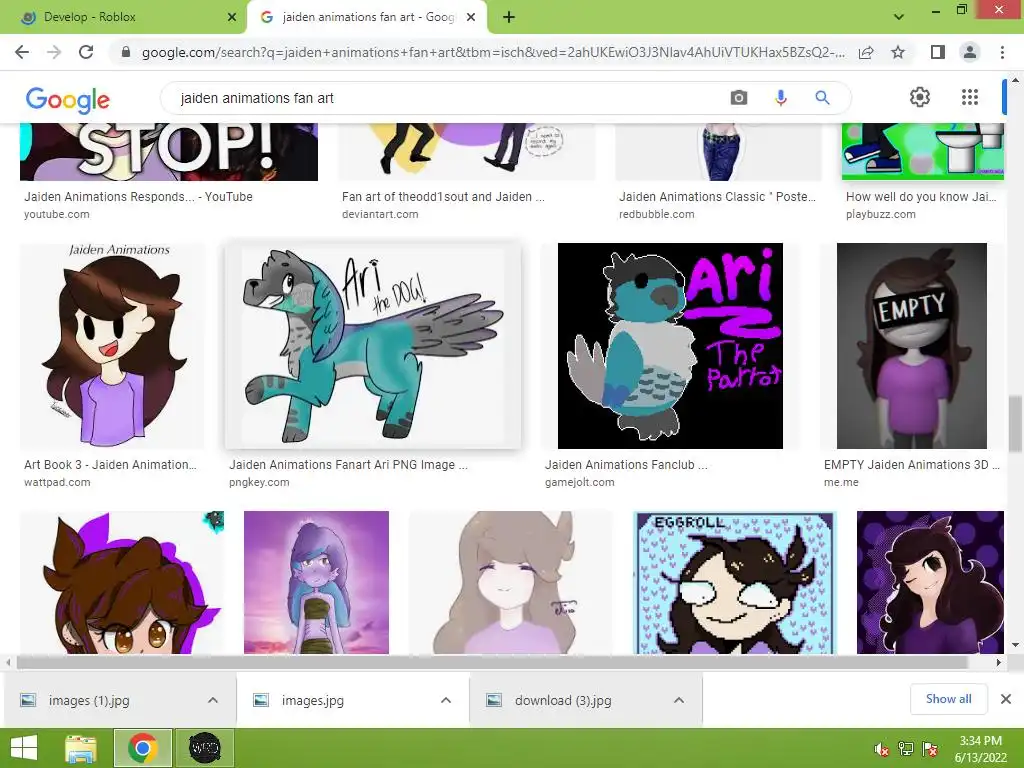View site information lock icon
This screenshot has height=768, width=1024.
click(126, 52)
